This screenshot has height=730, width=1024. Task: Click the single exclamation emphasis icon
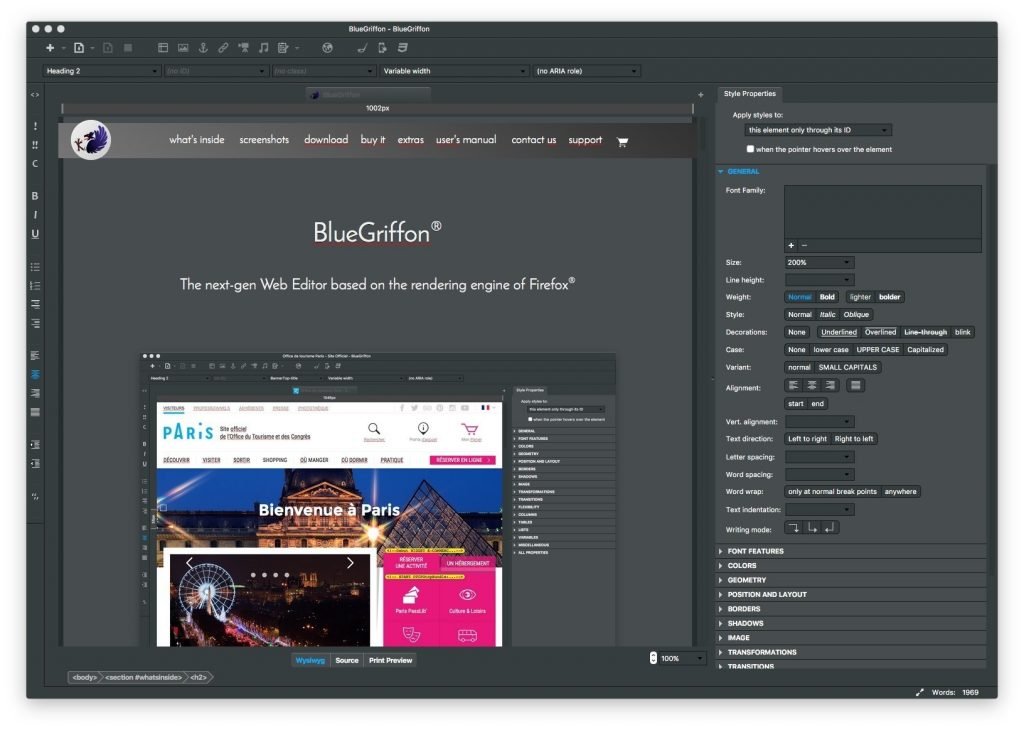pos(35,126)
